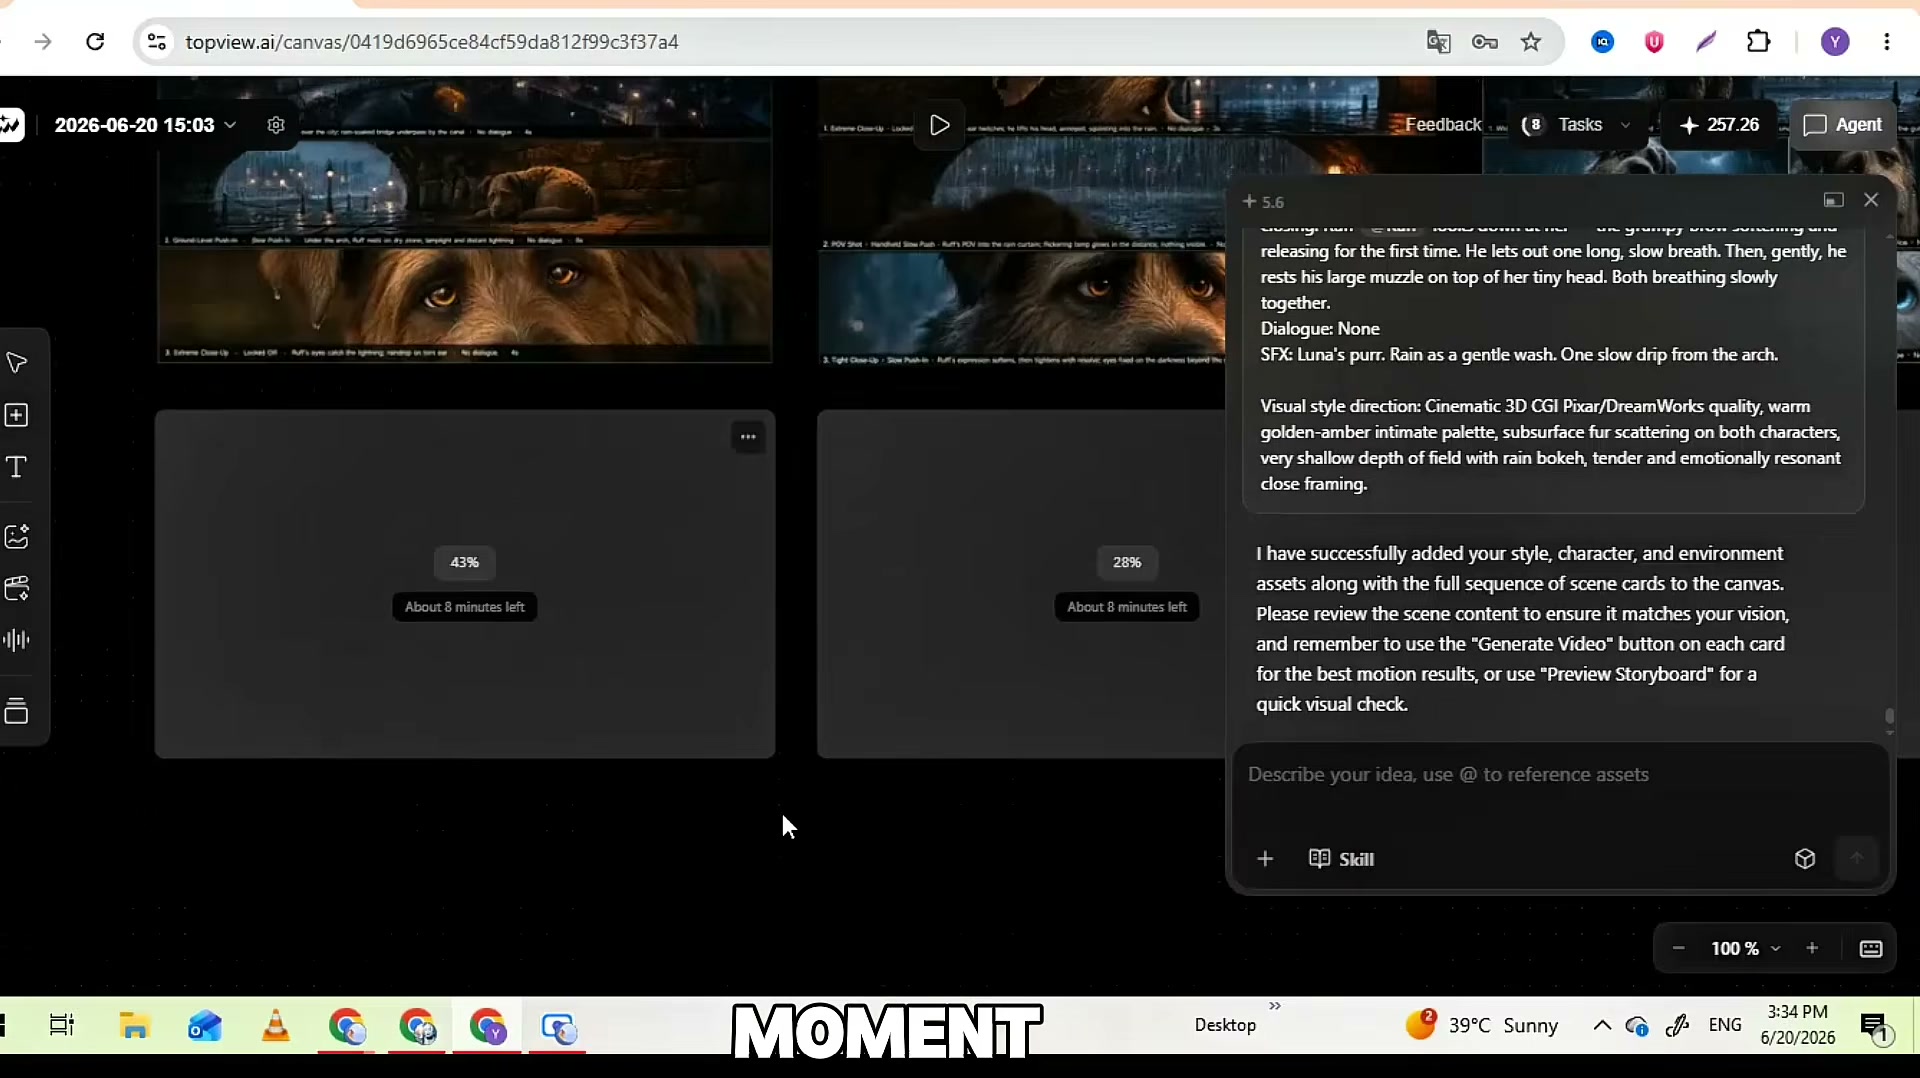Go forward in browser history
The height and width of the screenshot is (1078, 1920).
click(43, 42)
